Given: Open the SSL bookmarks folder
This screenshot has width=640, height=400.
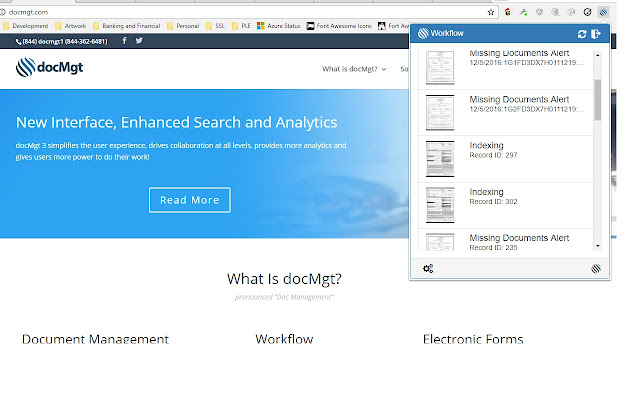Looking at the screenshot, I should [x=216, y=26].
